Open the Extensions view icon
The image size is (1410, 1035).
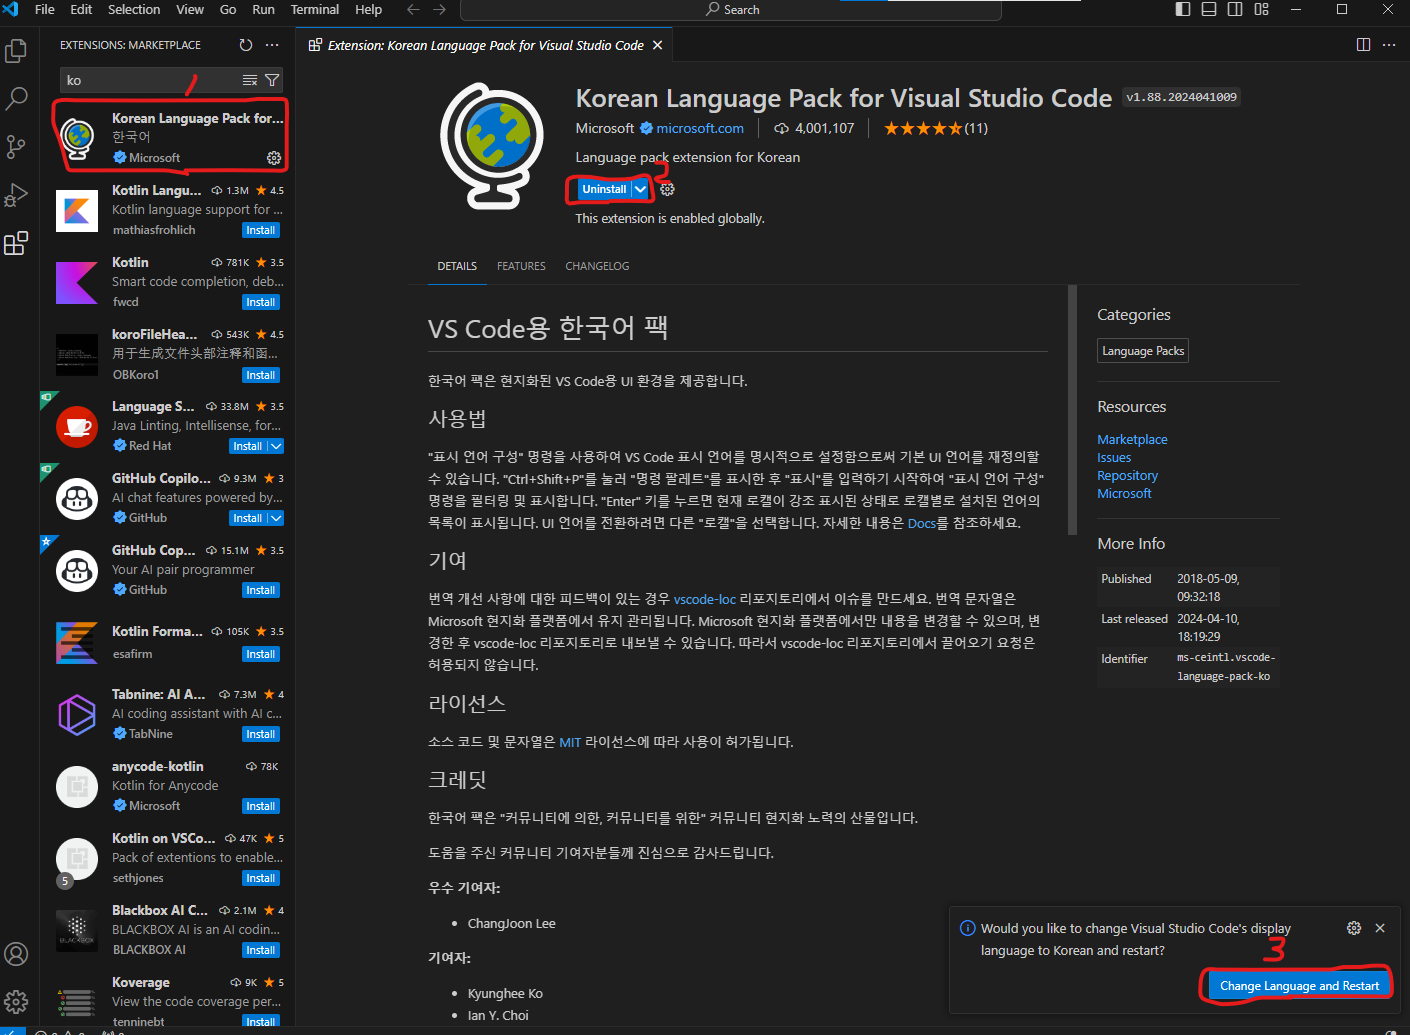pyautogui.click(x=16, y=243)
